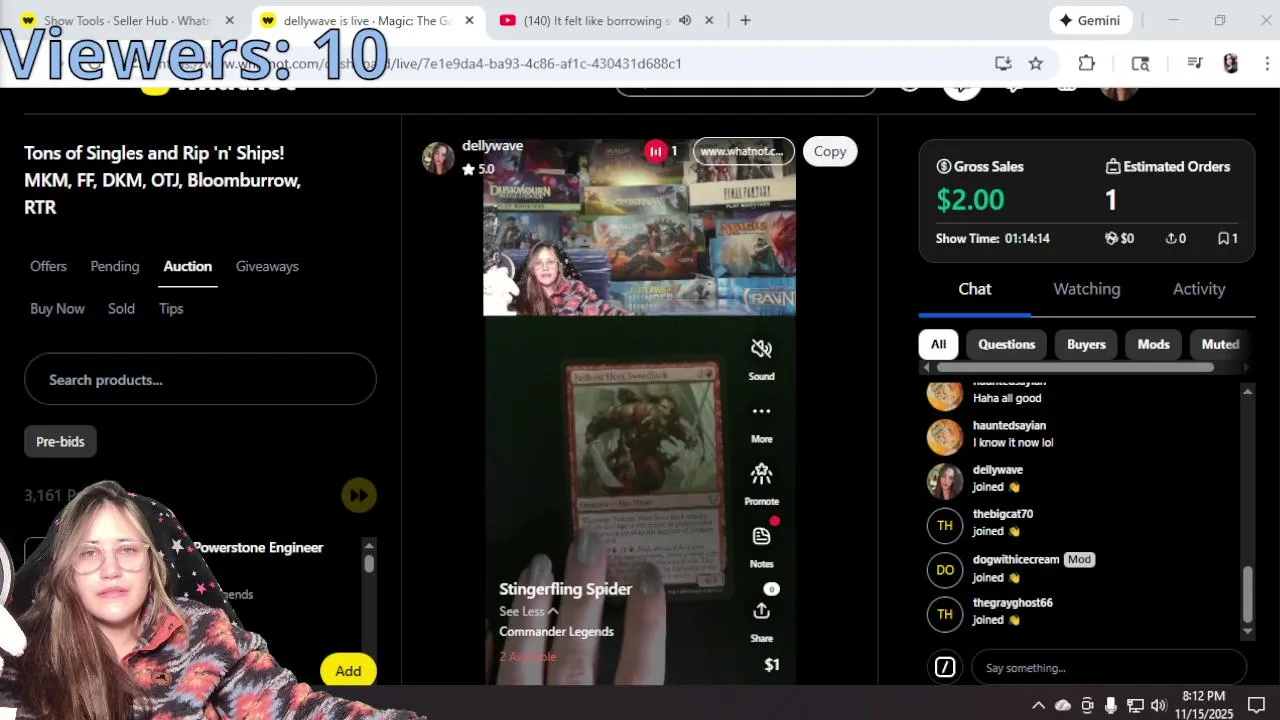1280x720 pixels.
Task: Filter chat by Mods
Action: coord(1153,344)
